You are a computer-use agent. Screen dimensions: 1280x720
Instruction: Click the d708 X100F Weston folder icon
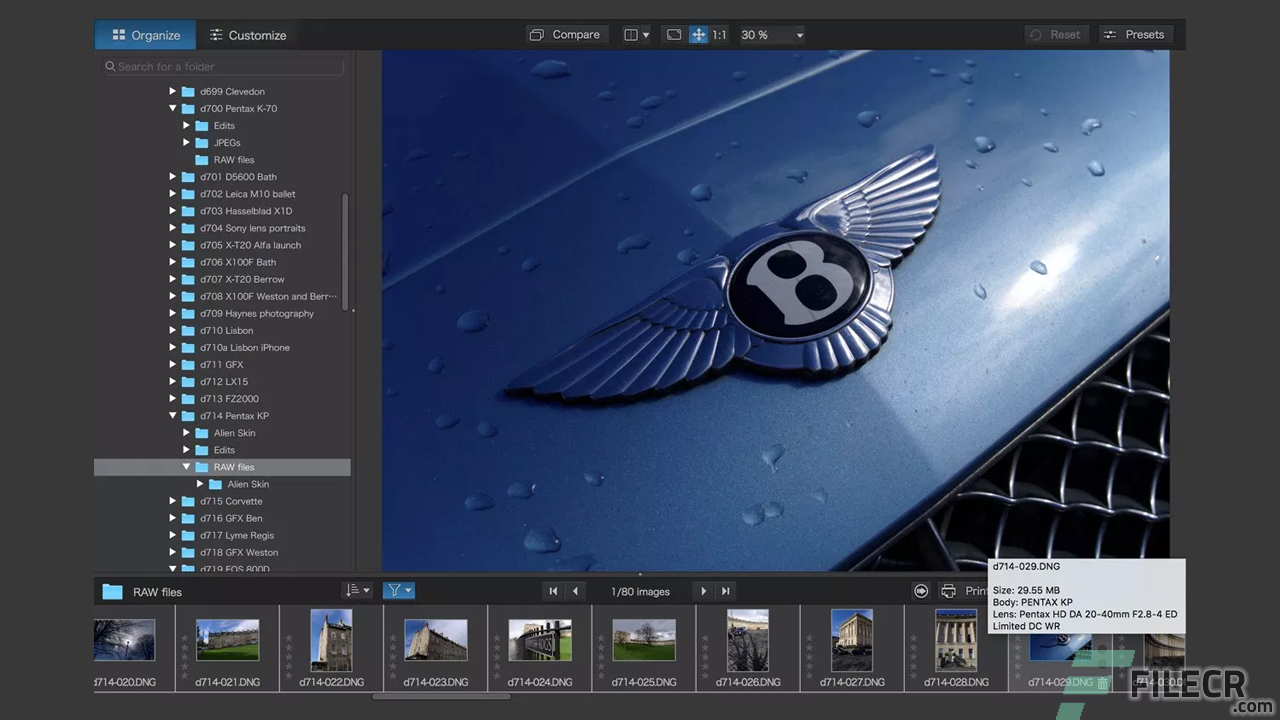pos(187,296)
